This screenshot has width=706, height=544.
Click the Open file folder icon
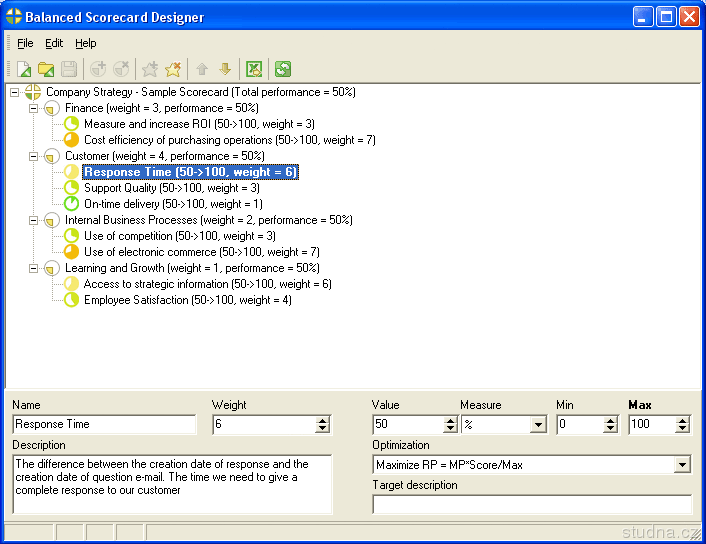tap(46, 69)
